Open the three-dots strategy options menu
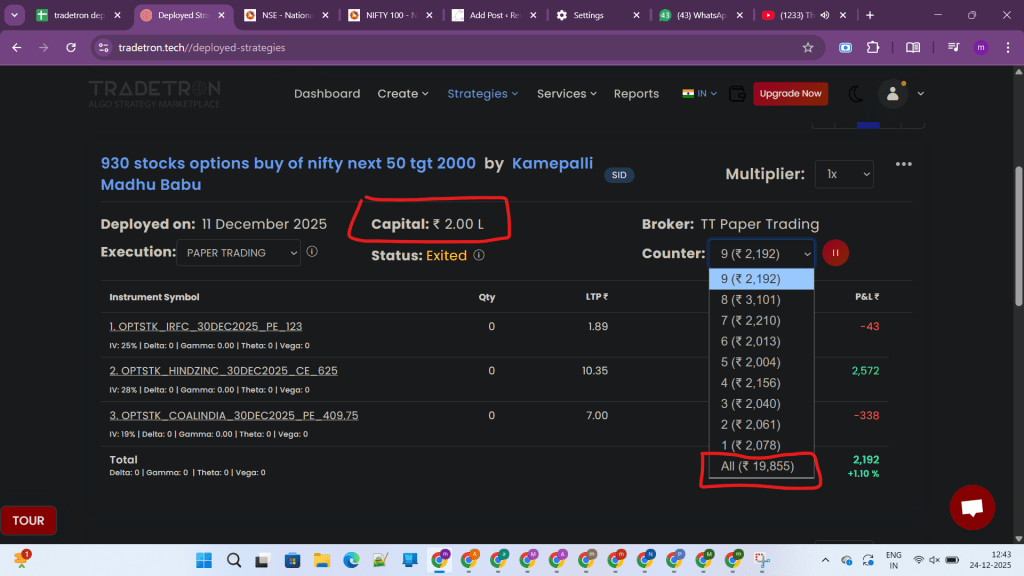 (x=904, y=165)
